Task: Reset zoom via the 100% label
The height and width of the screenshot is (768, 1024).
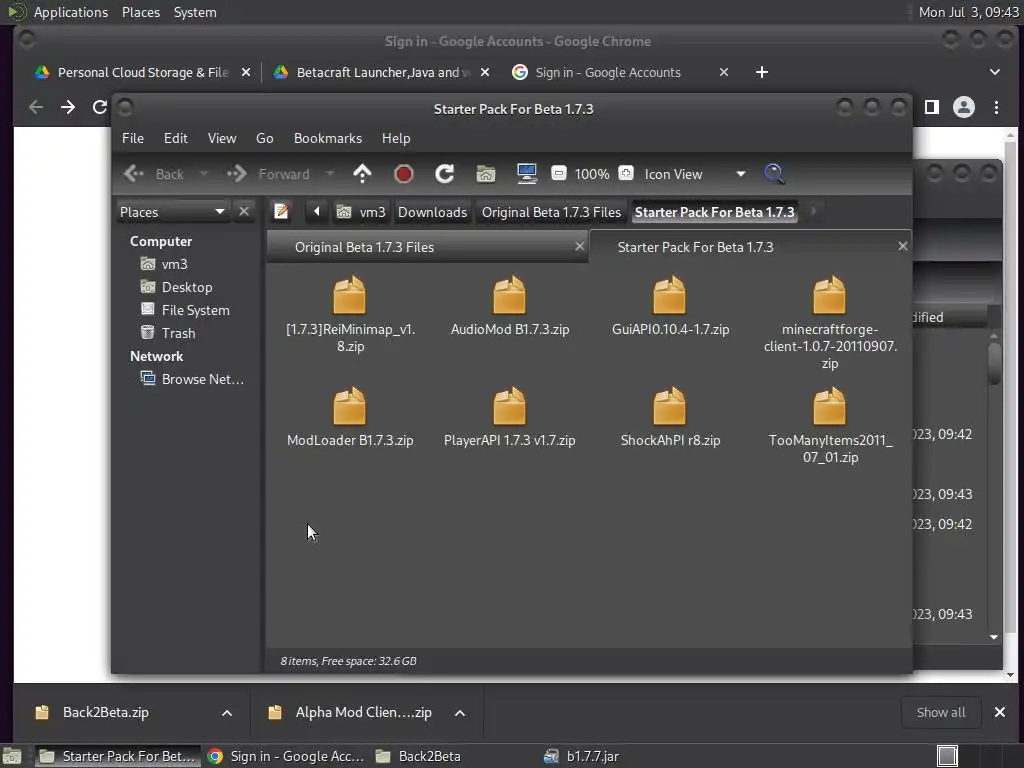Action: tap(592, 174)
